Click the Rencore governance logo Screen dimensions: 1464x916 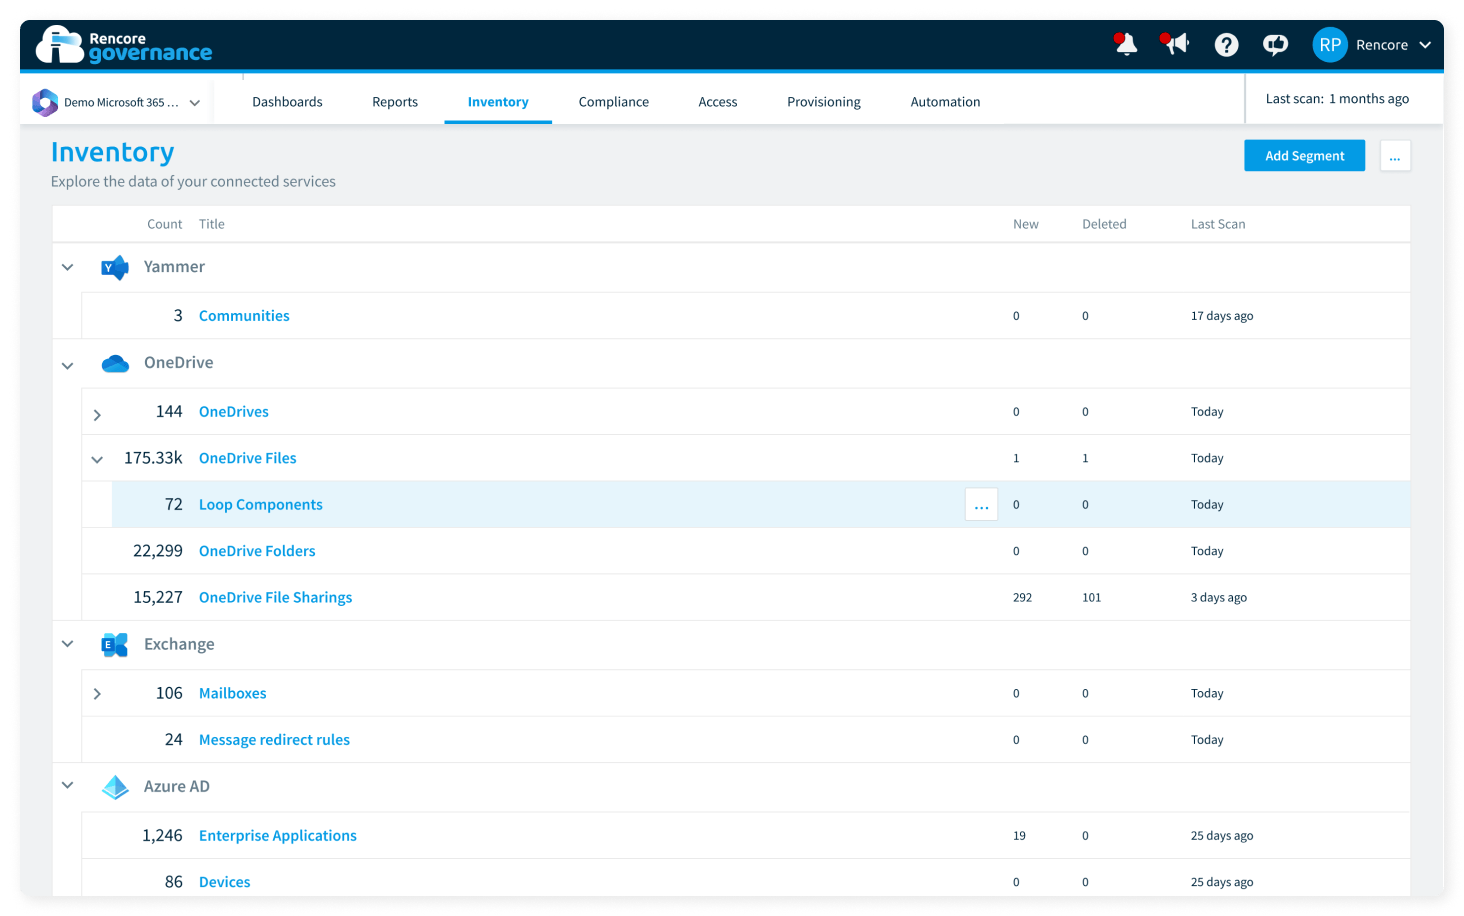pos(124,45)
